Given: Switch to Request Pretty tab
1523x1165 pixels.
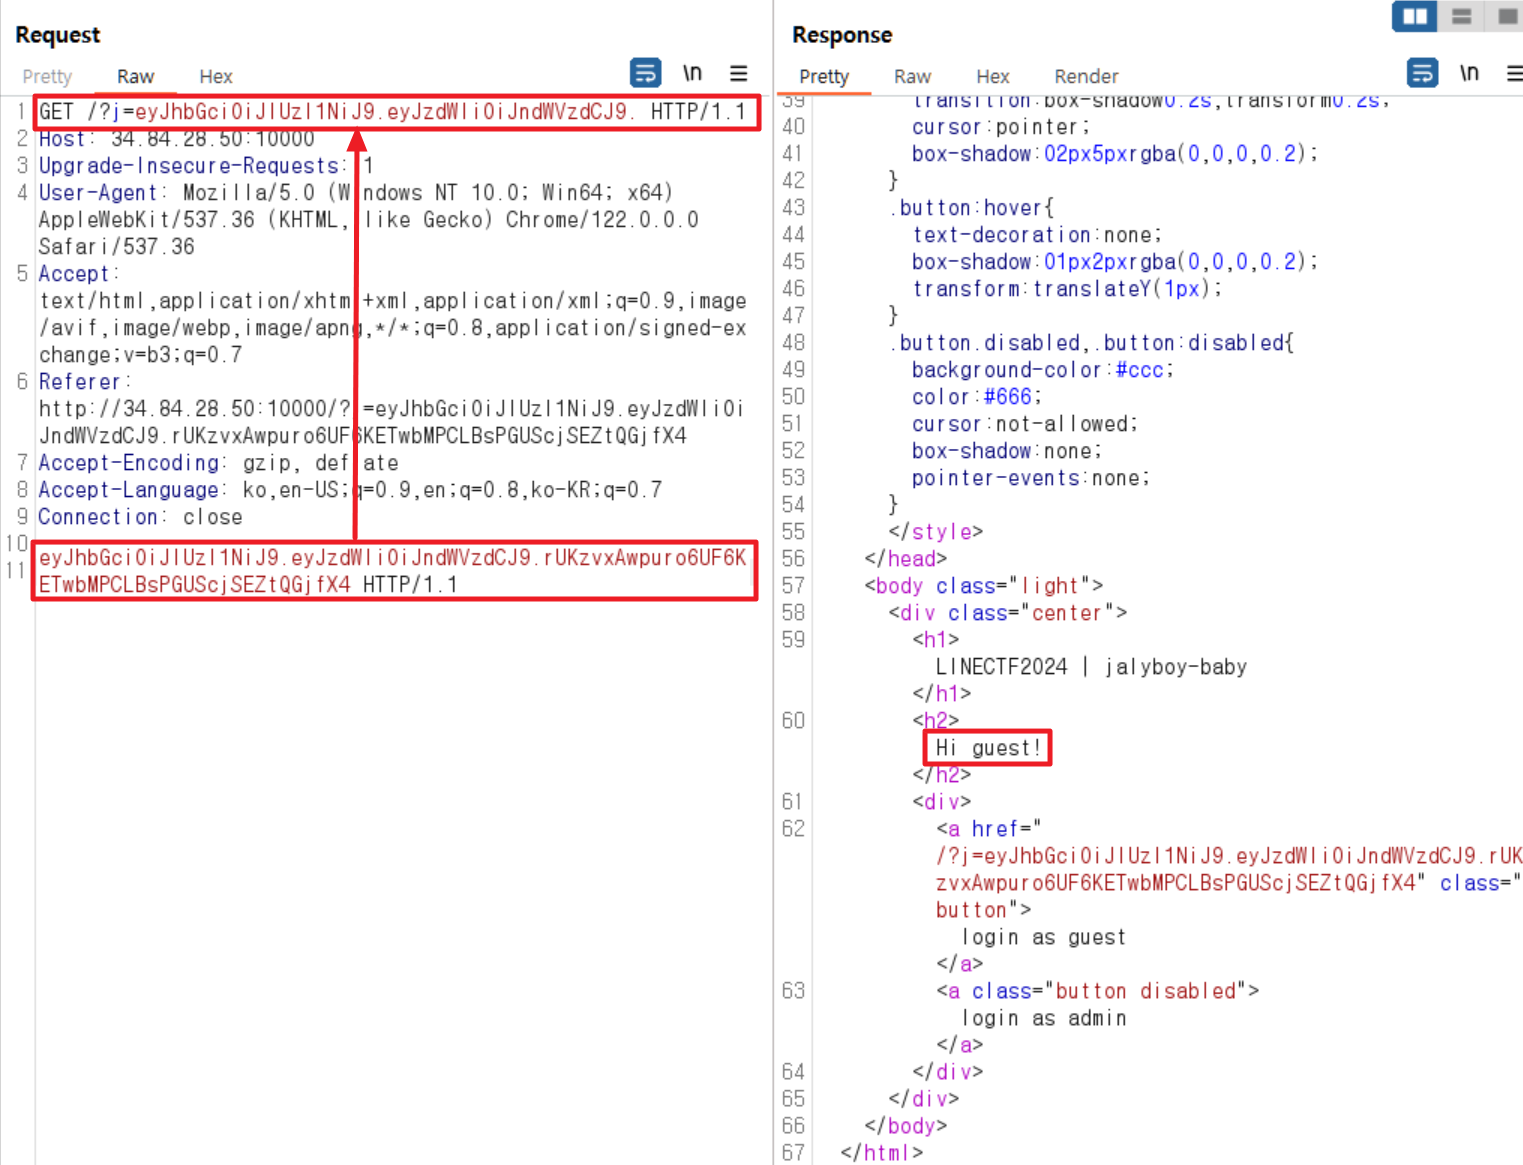Looking at the screenshot, I should (47, 77).
